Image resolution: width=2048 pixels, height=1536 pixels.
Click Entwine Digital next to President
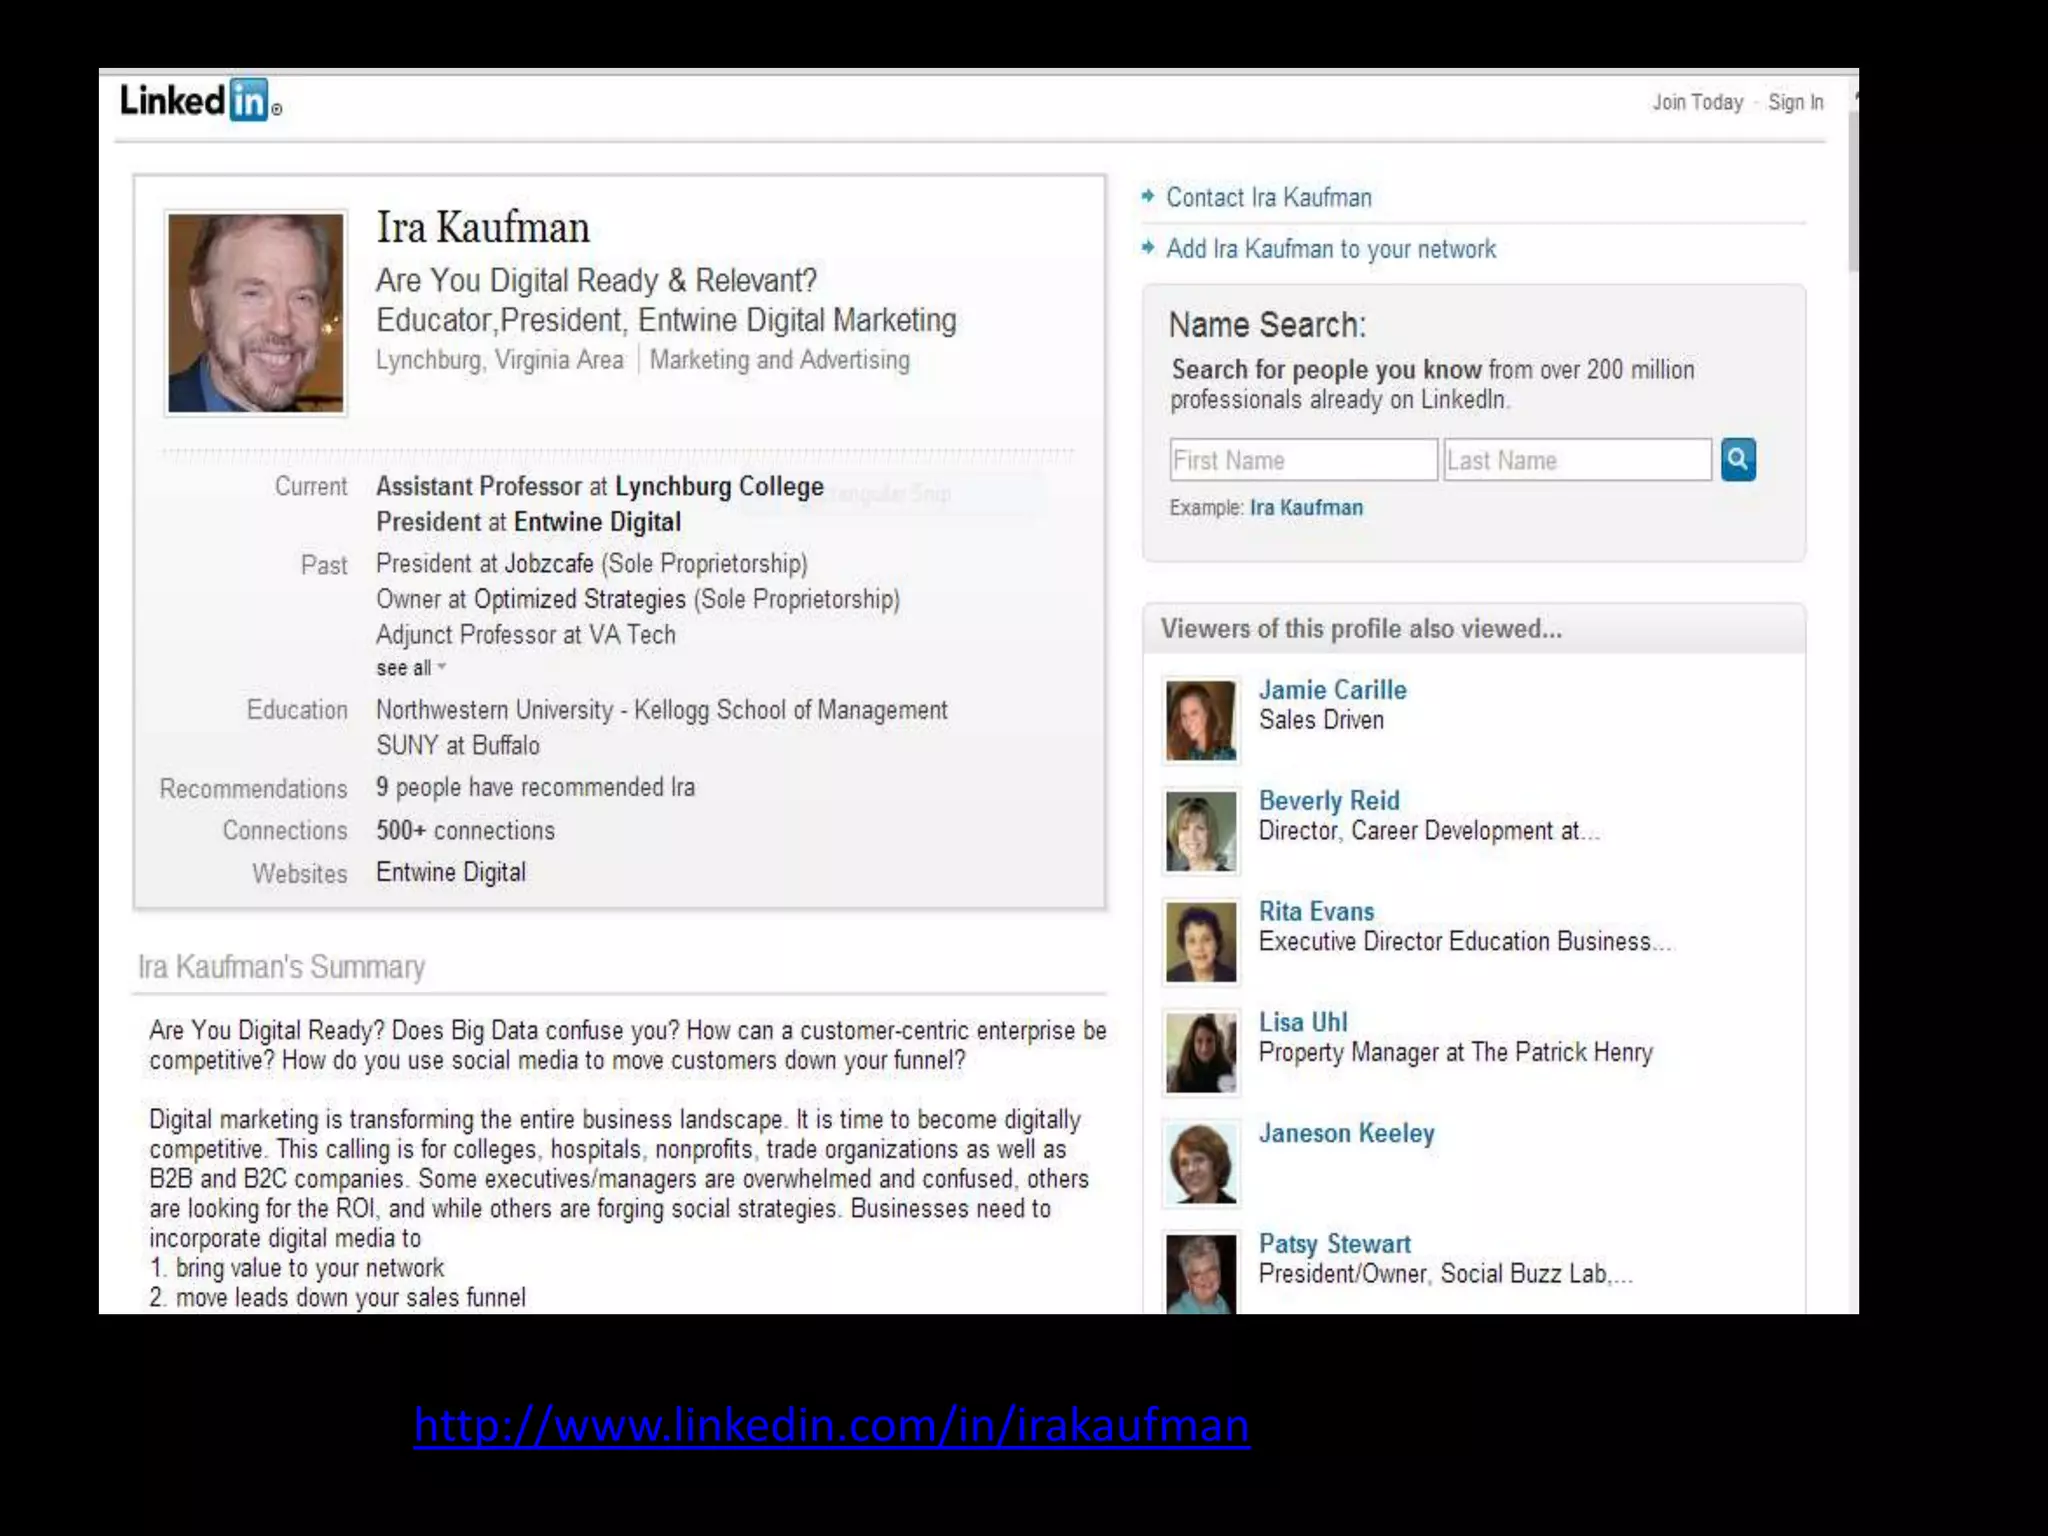click(597, 522)
